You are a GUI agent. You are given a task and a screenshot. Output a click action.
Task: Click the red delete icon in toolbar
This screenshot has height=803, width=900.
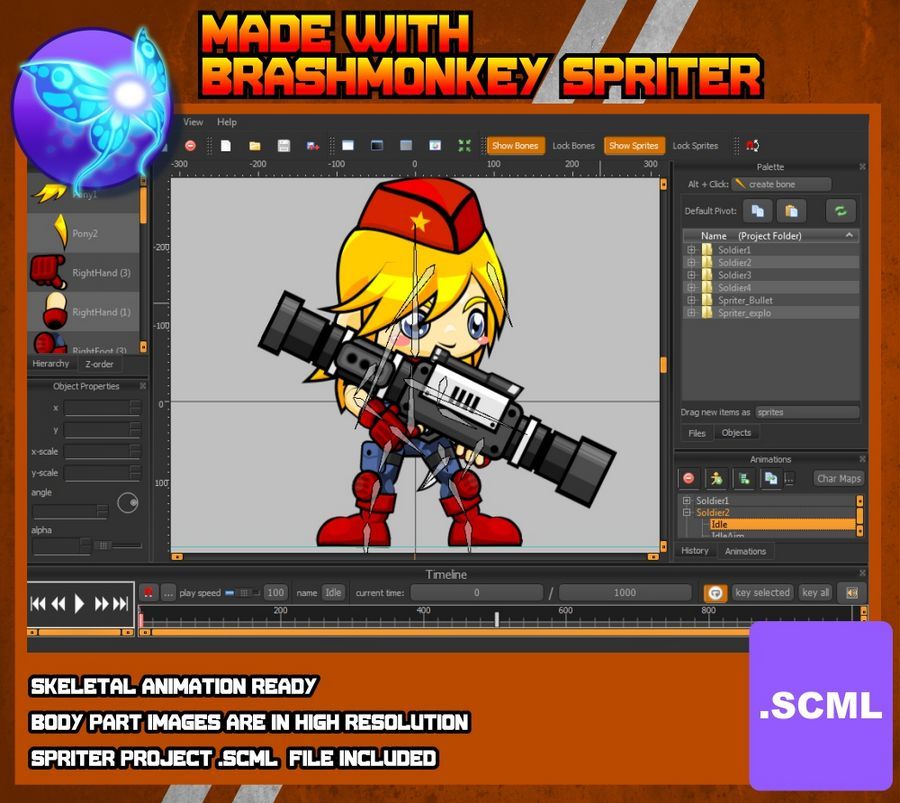[191, 146]
